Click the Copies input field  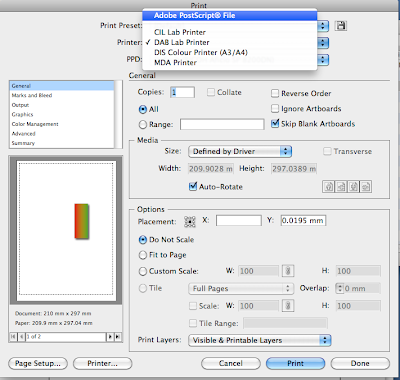click(182, 92)
